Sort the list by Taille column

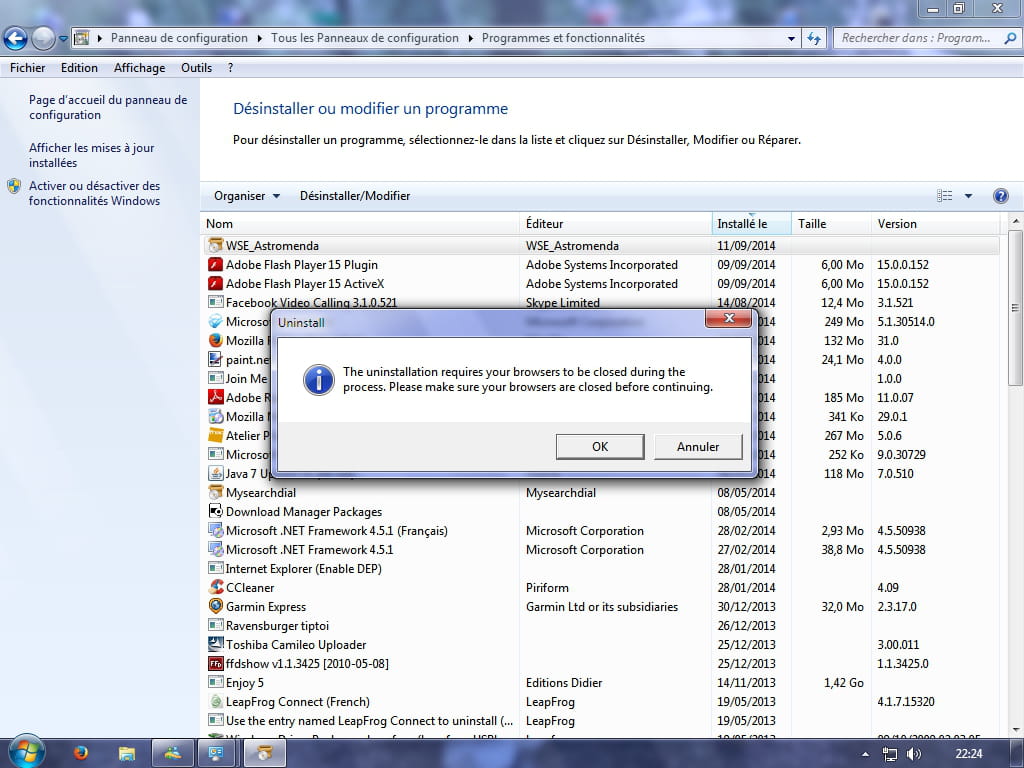[831, 223]
